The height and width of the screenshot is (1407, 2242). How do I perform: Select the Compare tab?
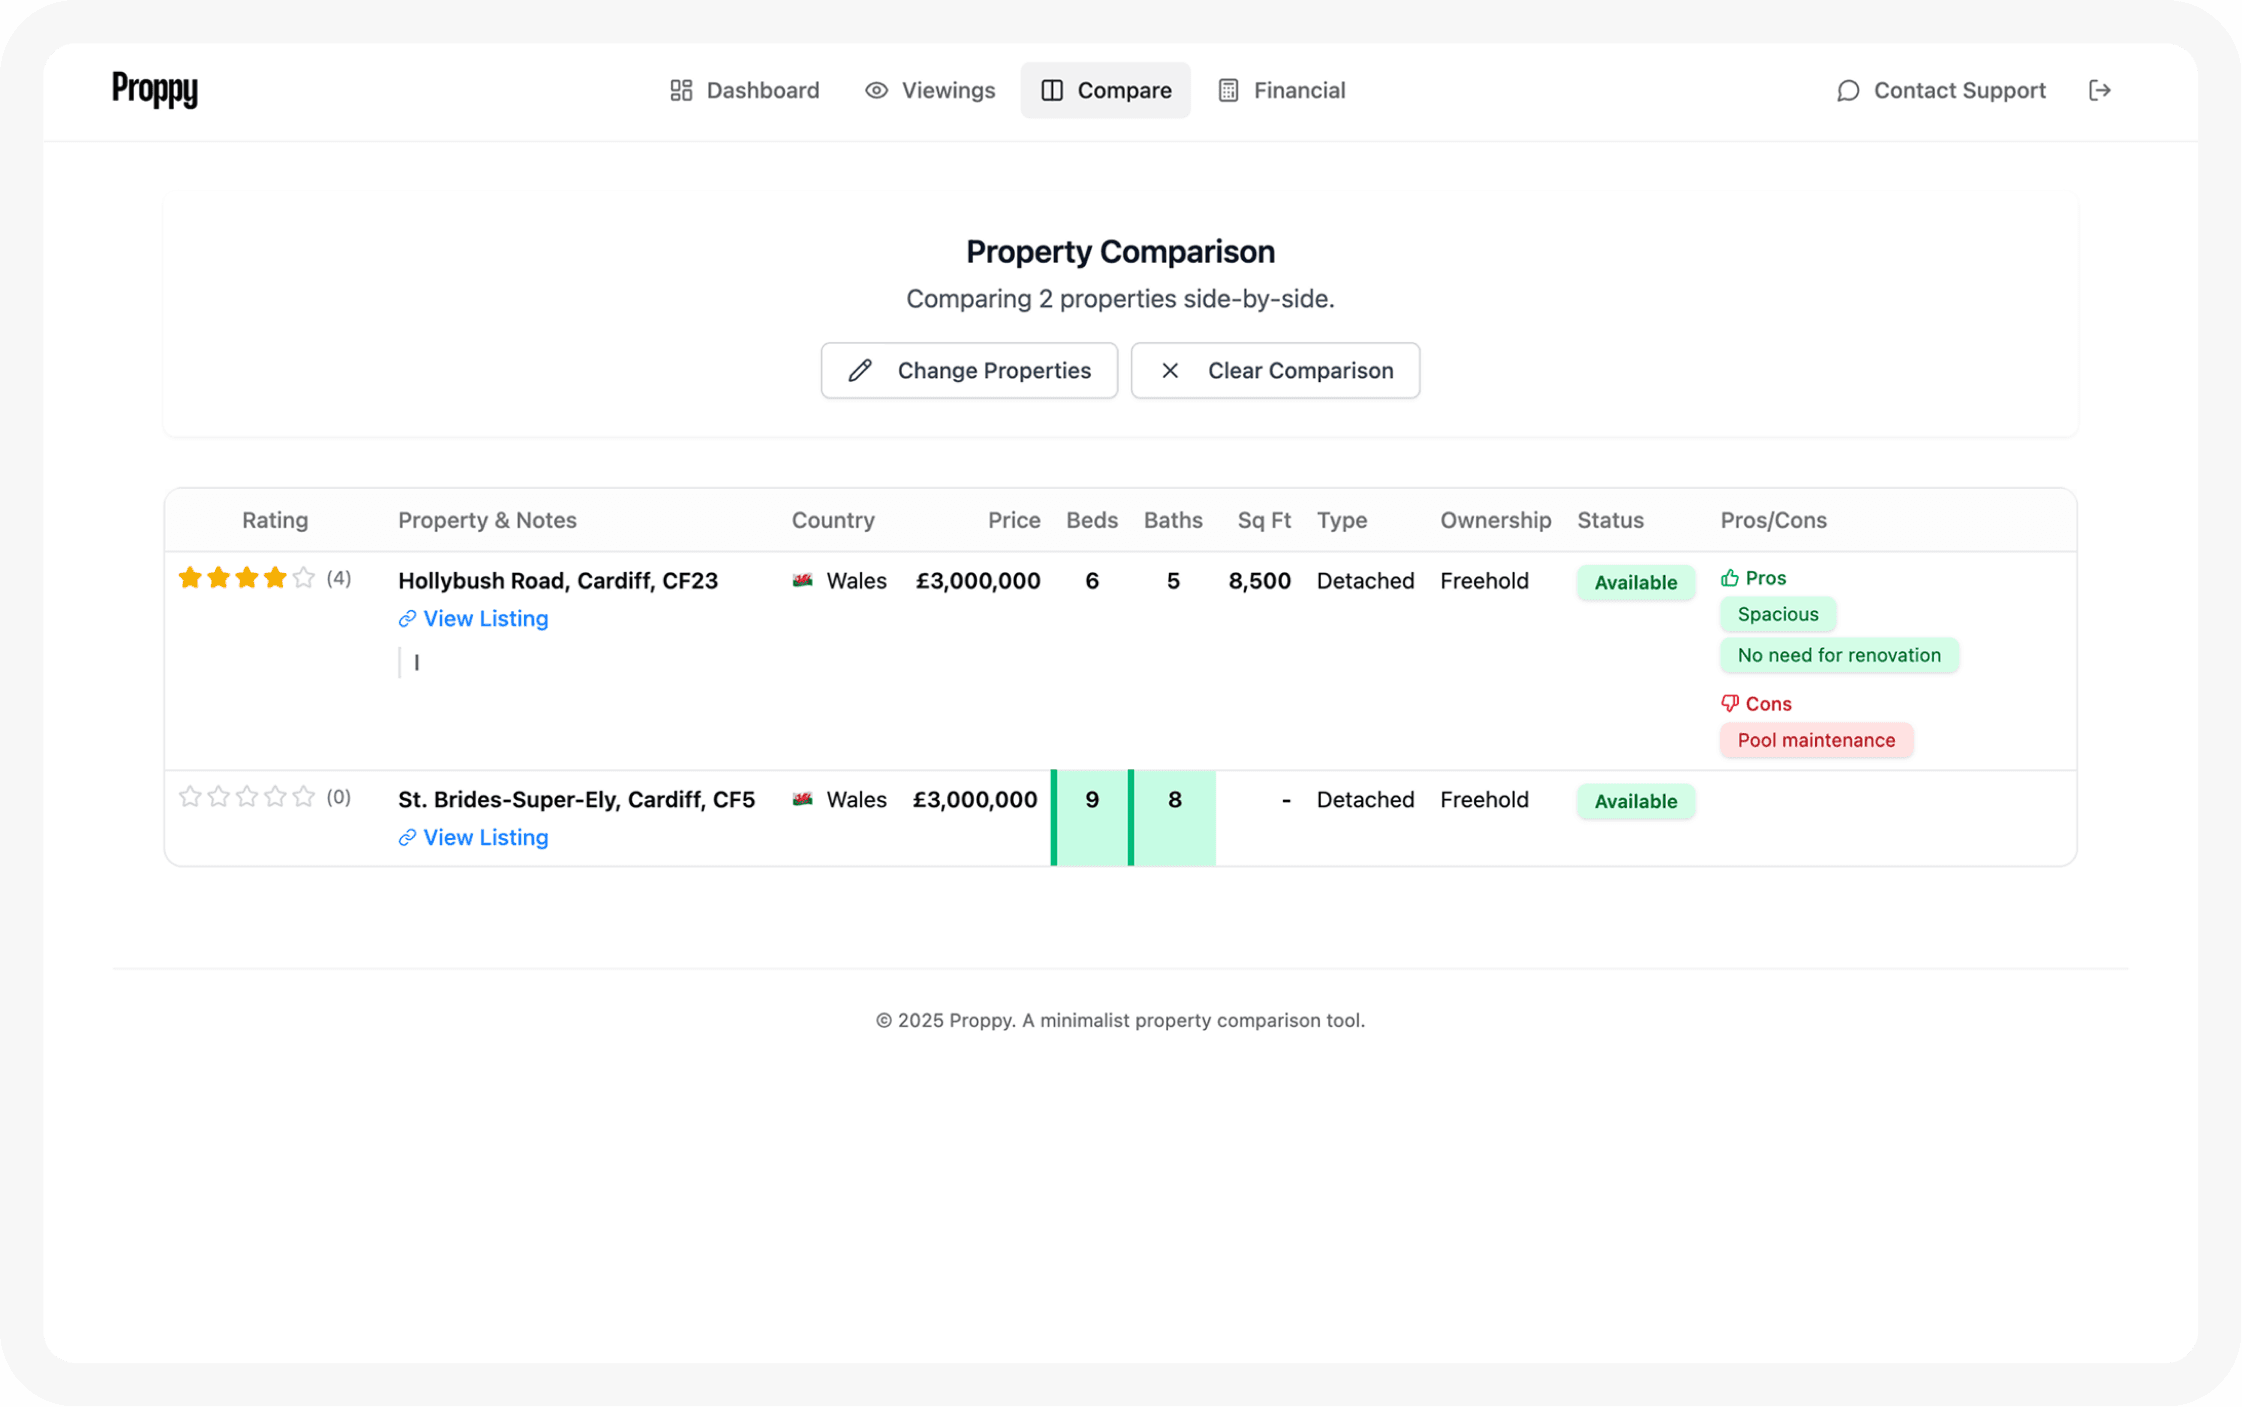(x=1105, y=90)
